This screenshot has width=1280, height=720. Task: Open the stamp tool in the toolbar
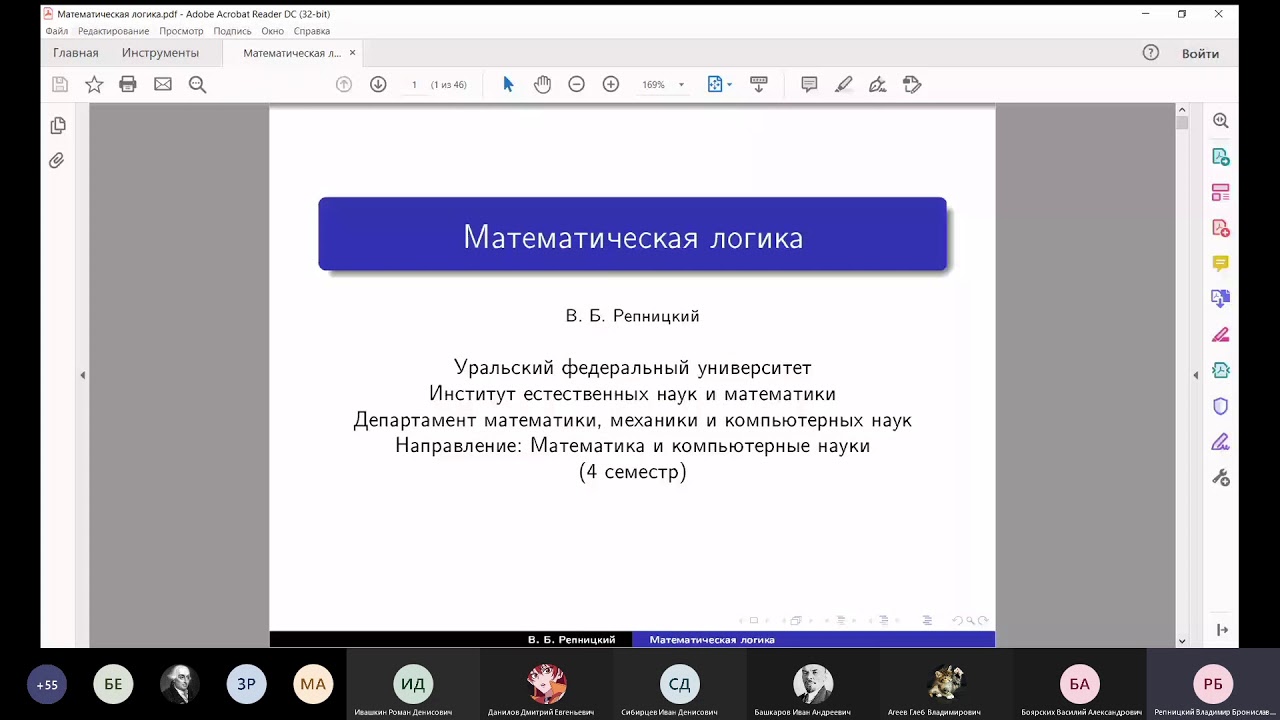pyautogui.click(x=912, y=85)
